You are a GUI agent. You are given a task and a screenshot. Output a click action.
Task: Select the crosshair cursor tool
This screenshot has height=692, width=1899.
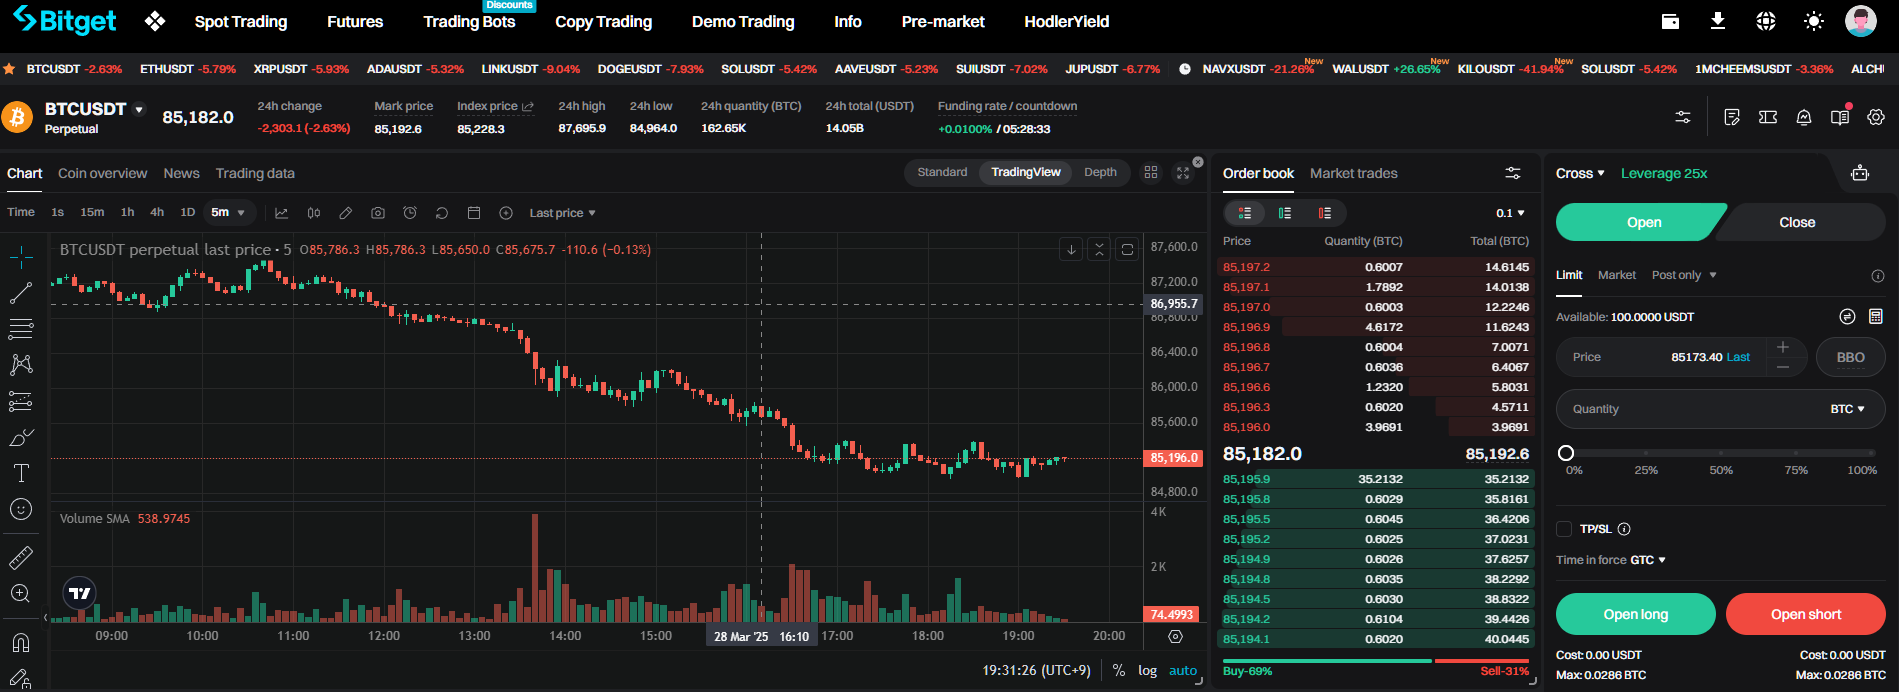pyautogui.click(x=21, y=258)
